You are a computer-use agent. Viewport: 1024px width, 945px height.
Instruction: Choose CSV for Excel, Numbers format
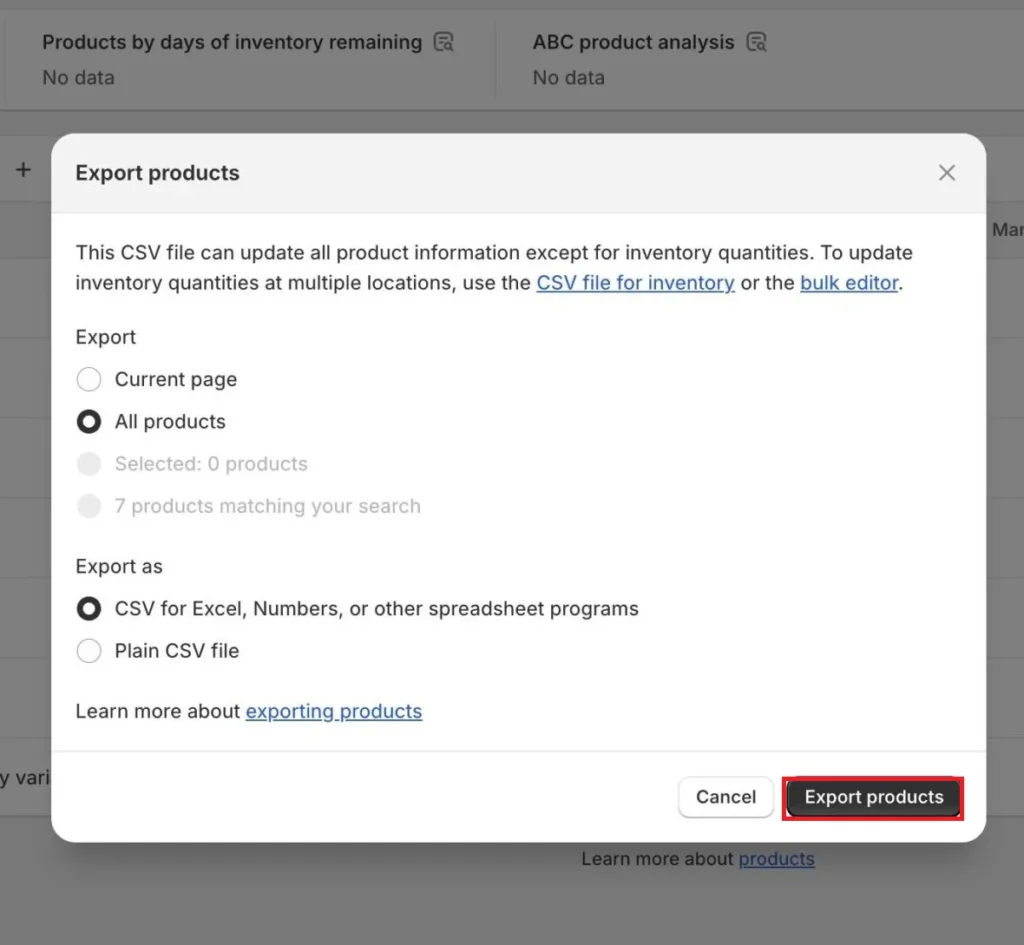click(89, 609)
